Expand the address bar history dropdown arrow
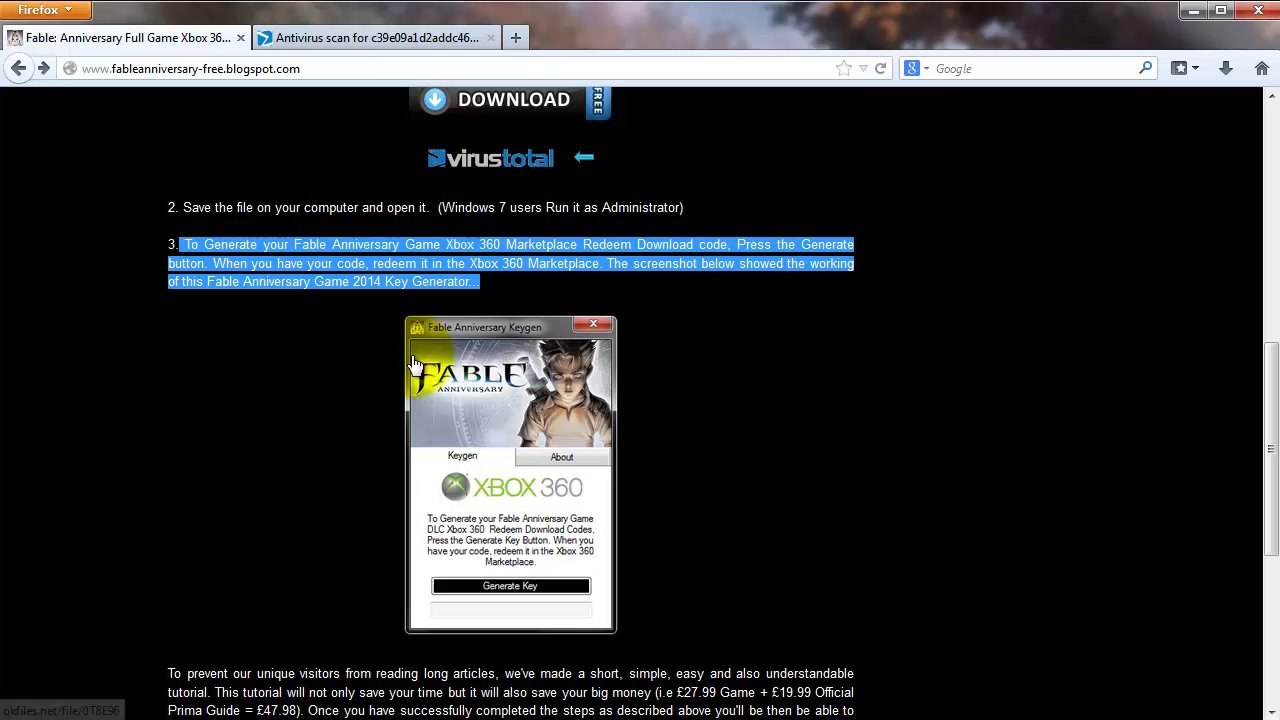This screenshot has width=1280, height=720. 863,69
